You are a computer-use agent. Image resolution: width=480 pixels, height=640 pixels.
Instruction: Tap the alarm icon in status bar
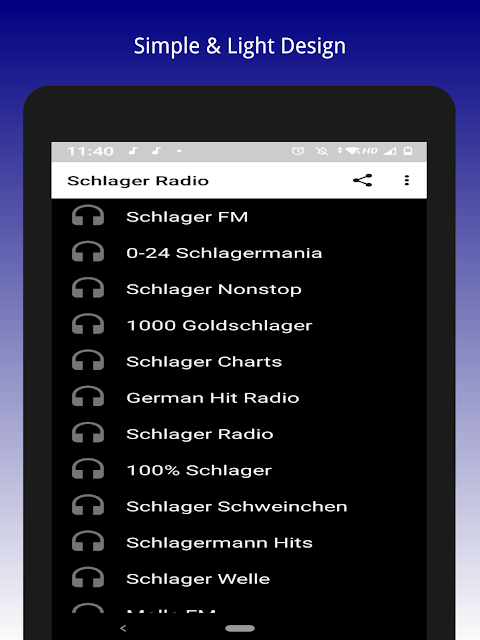(298, 151)
